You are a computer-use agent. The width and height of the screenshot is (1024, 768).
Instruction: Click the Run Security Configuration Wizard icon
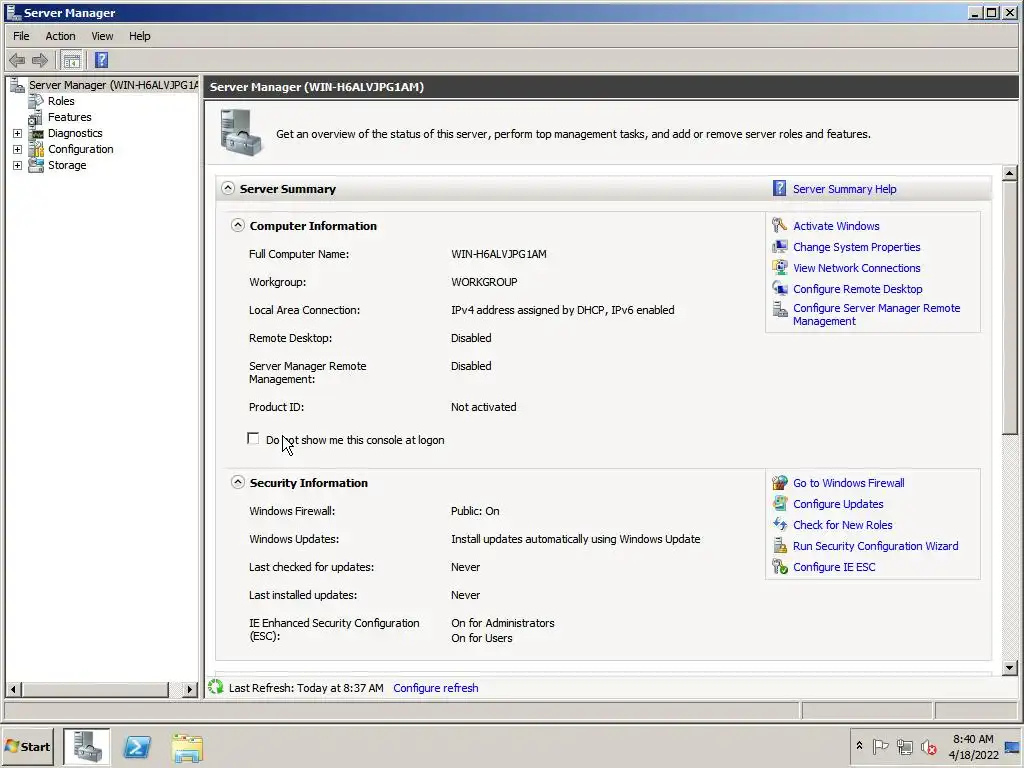pos(780,545)
